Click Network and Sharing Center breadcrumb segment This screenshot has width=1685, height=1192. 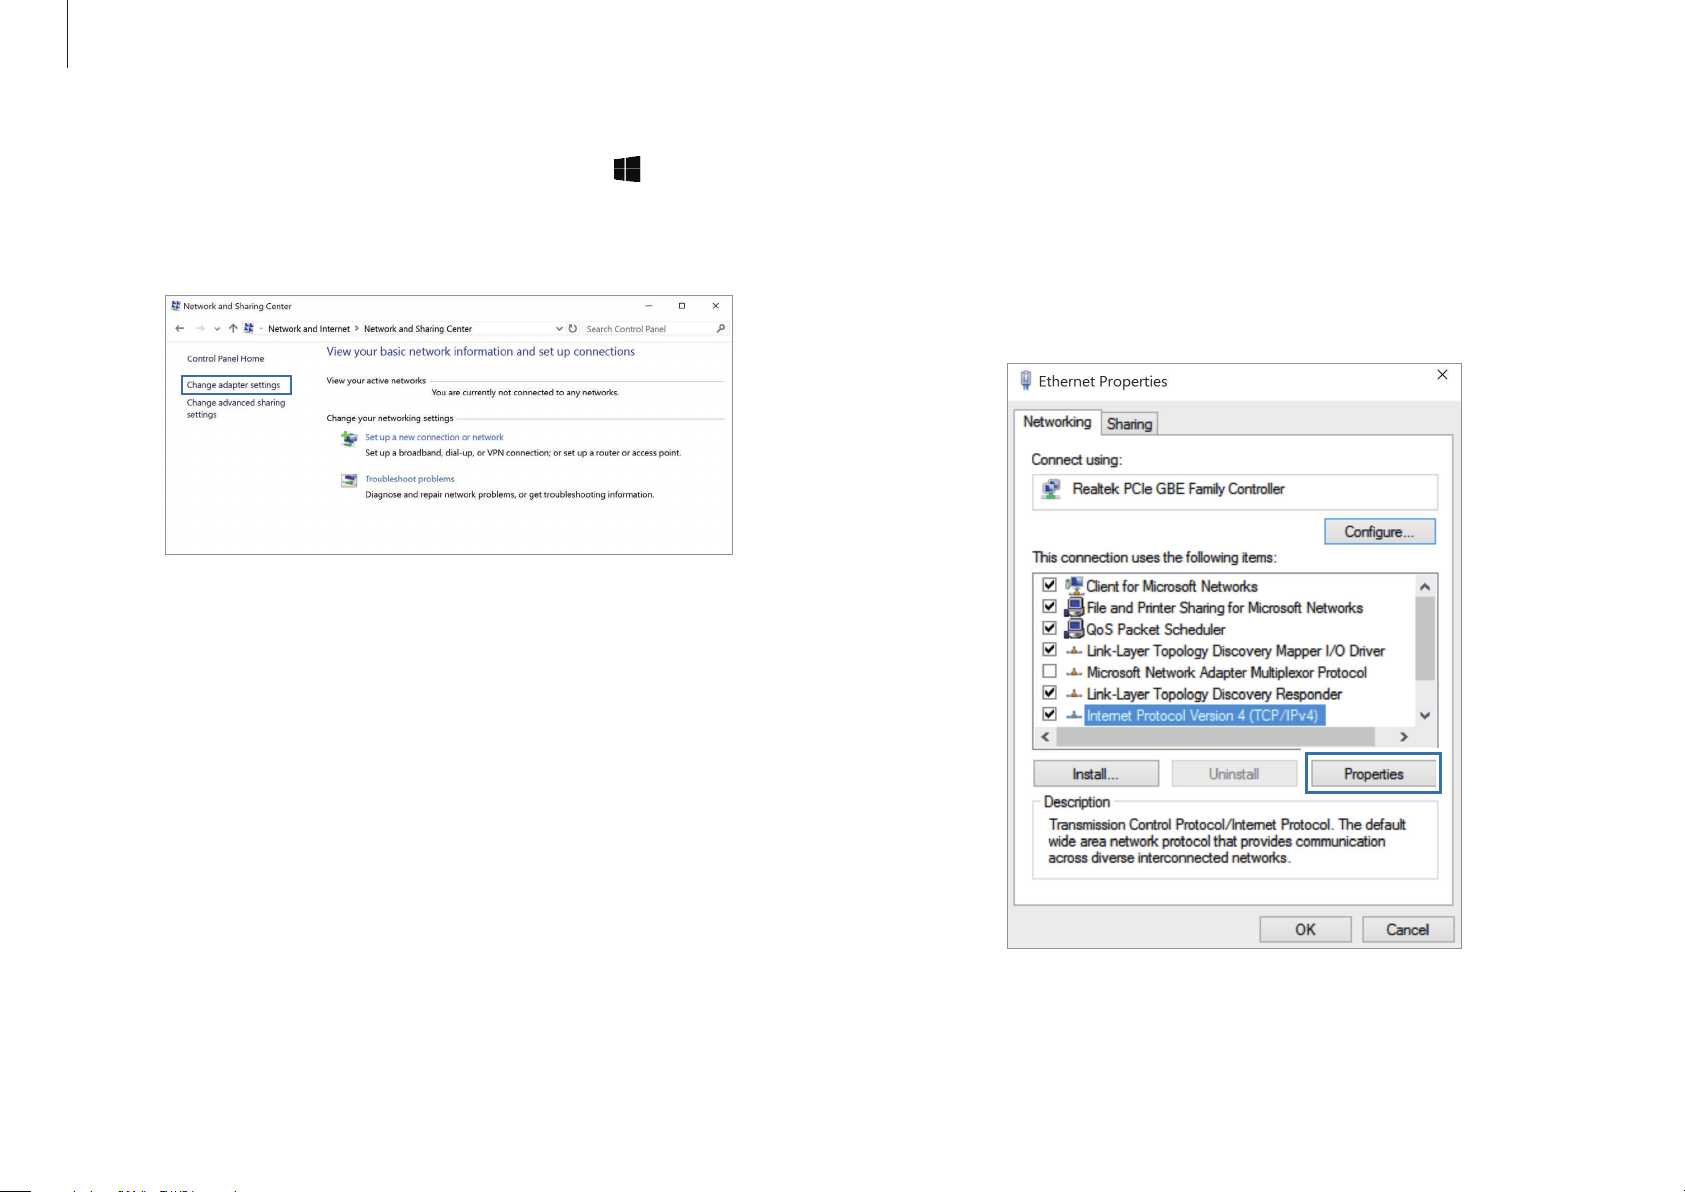[x=418, y=329]
